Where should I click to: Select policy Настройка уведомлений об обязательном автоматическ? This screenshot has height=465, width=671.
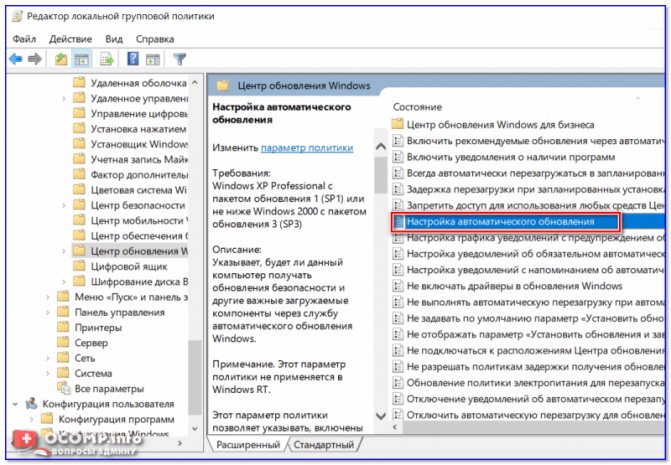tap(528, 254)
